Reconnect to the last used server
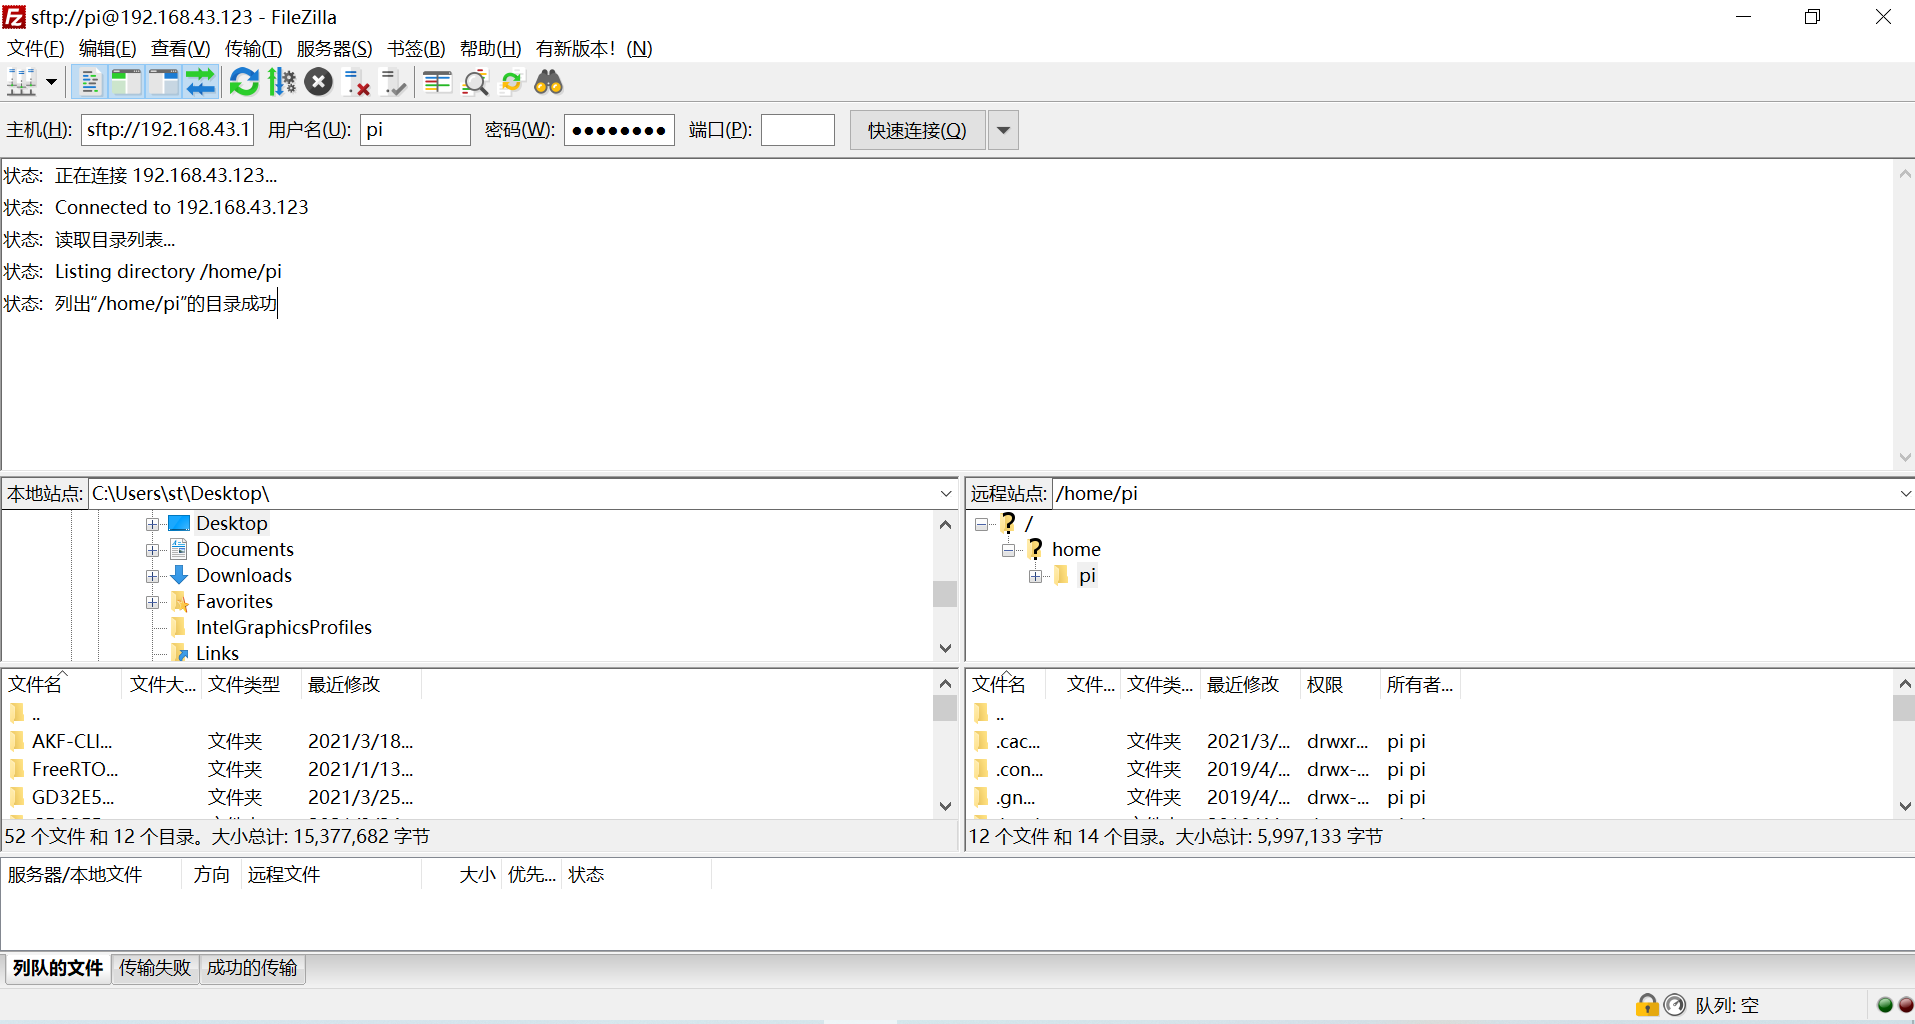The width and height of the screenshot is (1915, 1024). tap(394, 82)
